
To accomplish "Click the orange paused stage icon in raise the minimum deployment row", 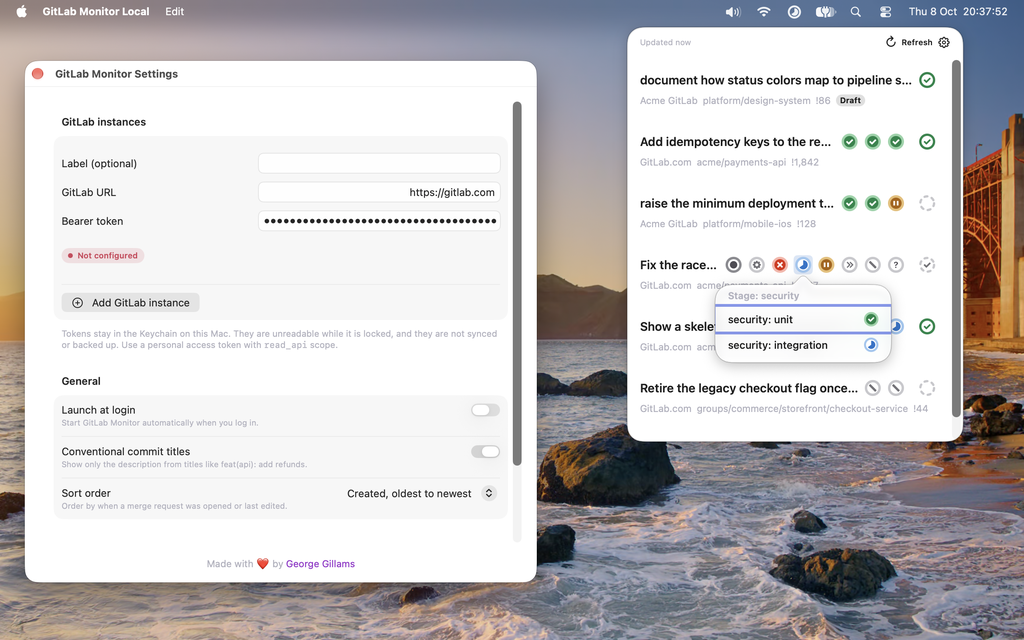I will tap(896, 203).
